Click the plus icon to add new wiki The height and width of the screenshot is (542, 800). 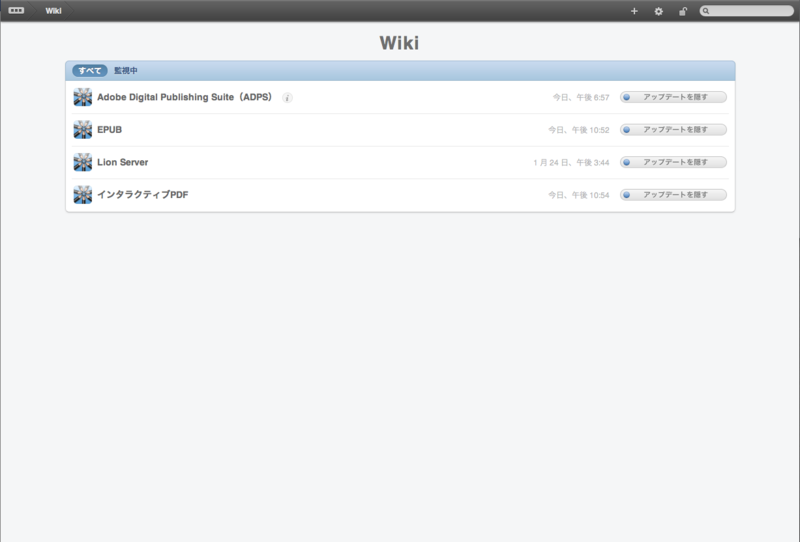pos(634,11)
